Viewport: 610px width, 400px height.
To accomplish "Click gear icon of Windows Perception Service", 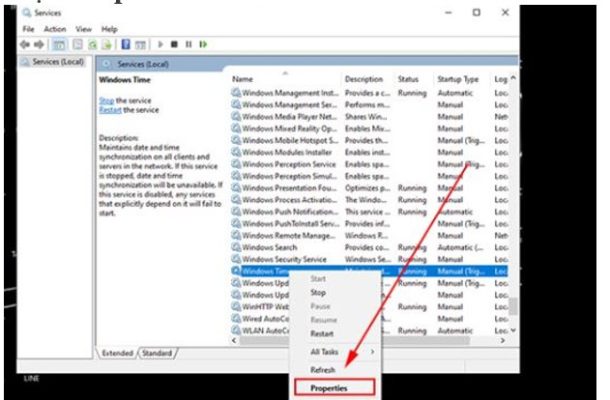I will tap(236, 164).
